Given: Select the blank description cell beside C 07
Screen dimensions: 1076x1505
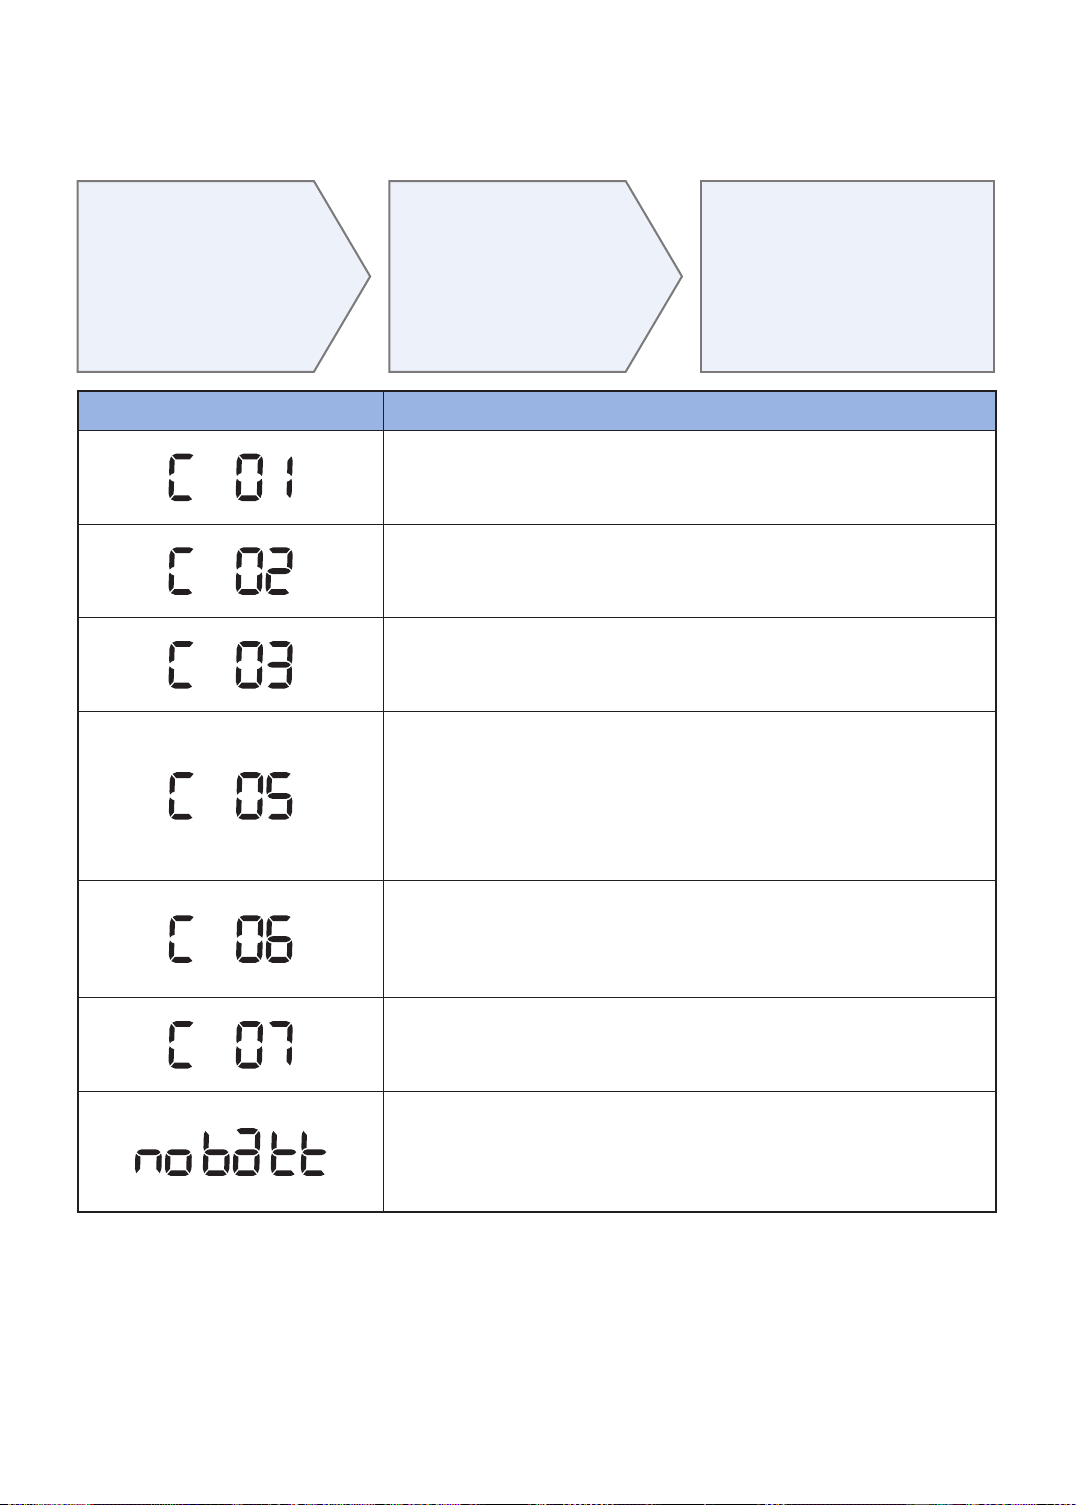Looking at the screenshot, I should click(x=690, y=1045).
